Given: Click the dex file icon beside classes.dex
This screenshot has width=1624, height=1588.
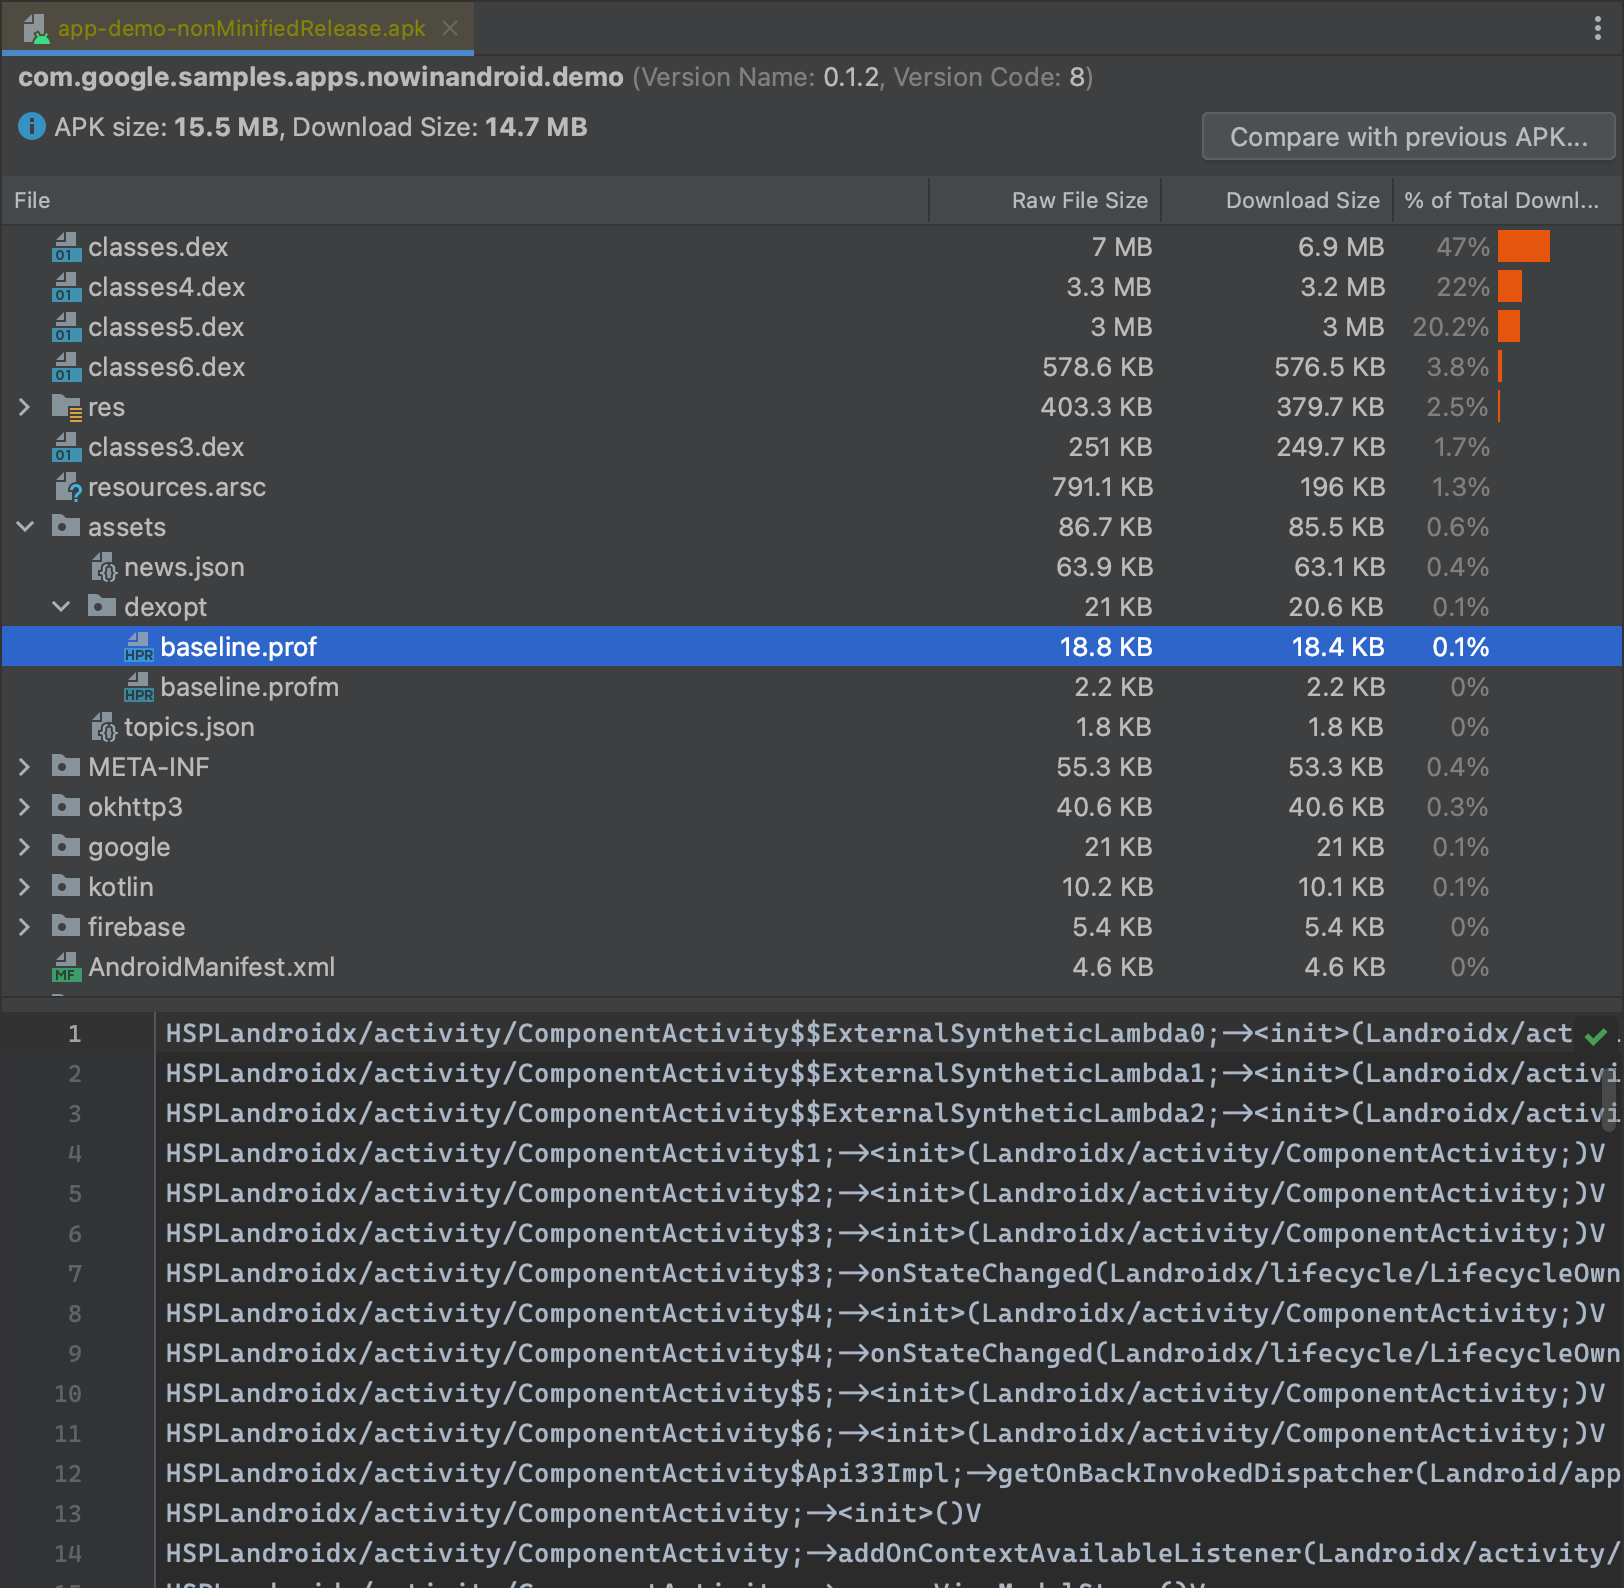Looking at the screenshot, I should 65,247.
